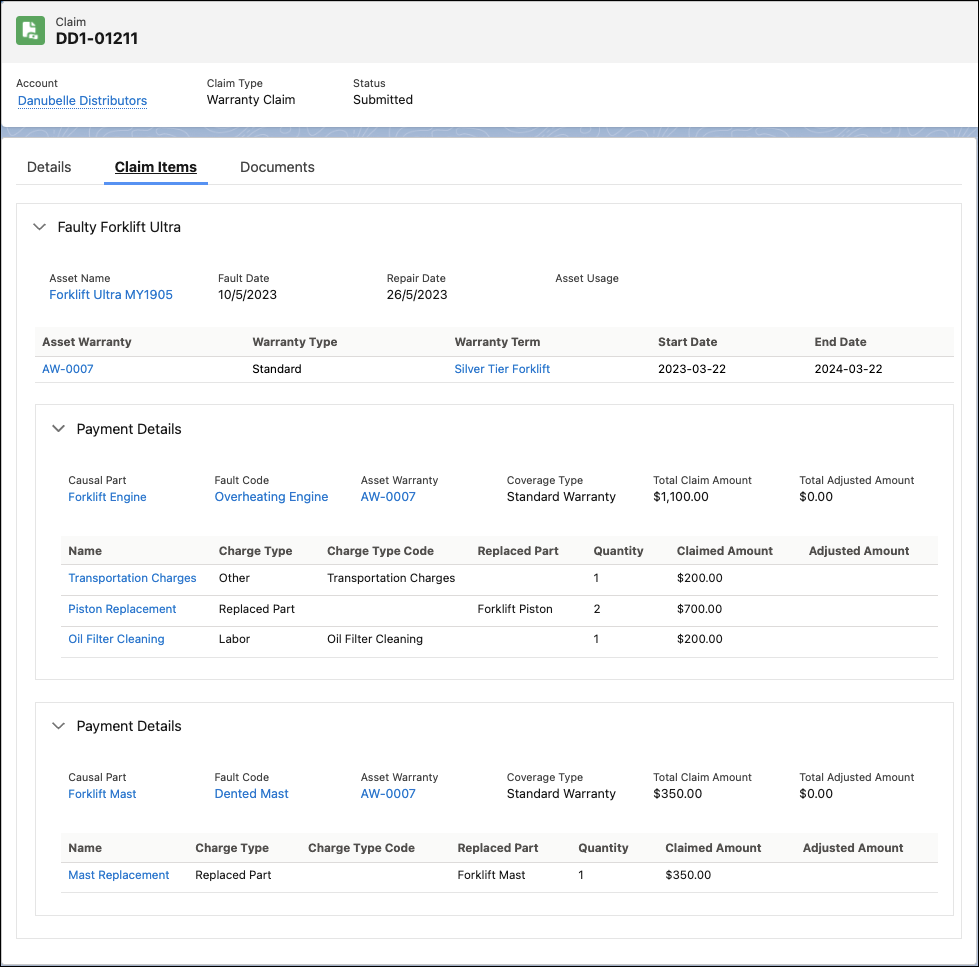Viewport: 979px width, 967px height.
Task: Open asset Forklift Ultra MY1905
Action: pos(110,294)
